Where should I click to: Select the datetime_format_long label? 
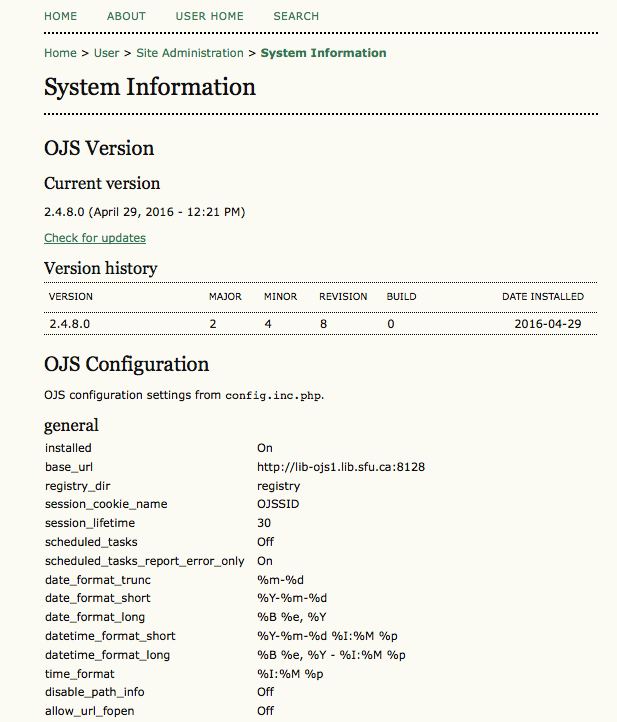tap(107, 655)
